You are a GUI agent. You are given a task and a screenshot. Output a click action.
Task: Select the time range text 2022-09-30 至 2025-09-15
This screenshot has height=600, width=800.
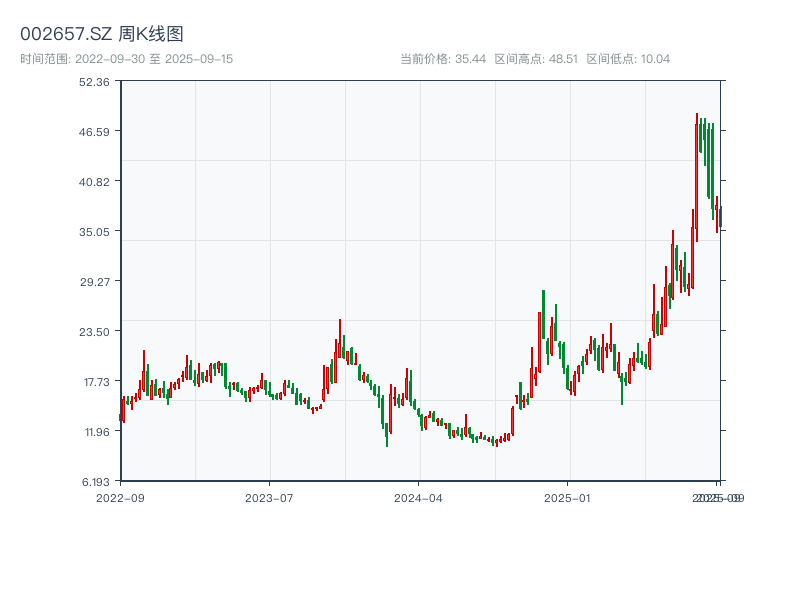click(154, 59)
